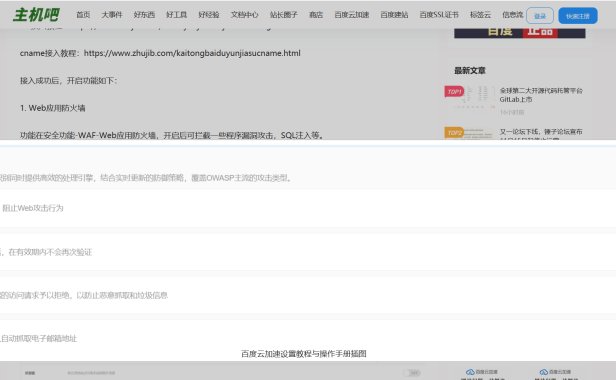This screenshot has width=616, height=380.
Task: Click the line 以防止恶意抓取和垃圾信息
Action: click(122, 295)
